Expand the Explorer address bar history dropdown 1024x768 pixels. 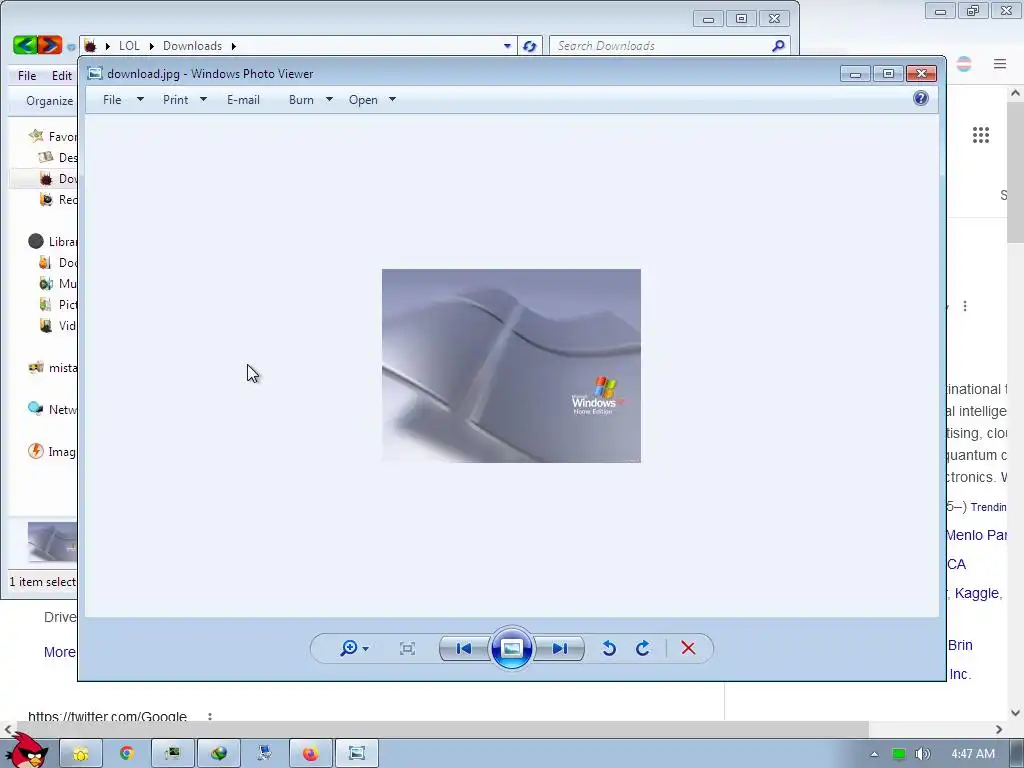(507, 46)
